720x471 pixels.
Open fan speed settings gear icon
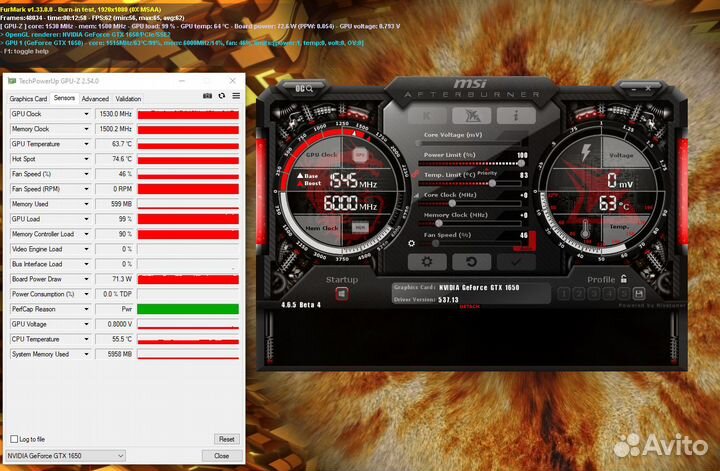411,243
